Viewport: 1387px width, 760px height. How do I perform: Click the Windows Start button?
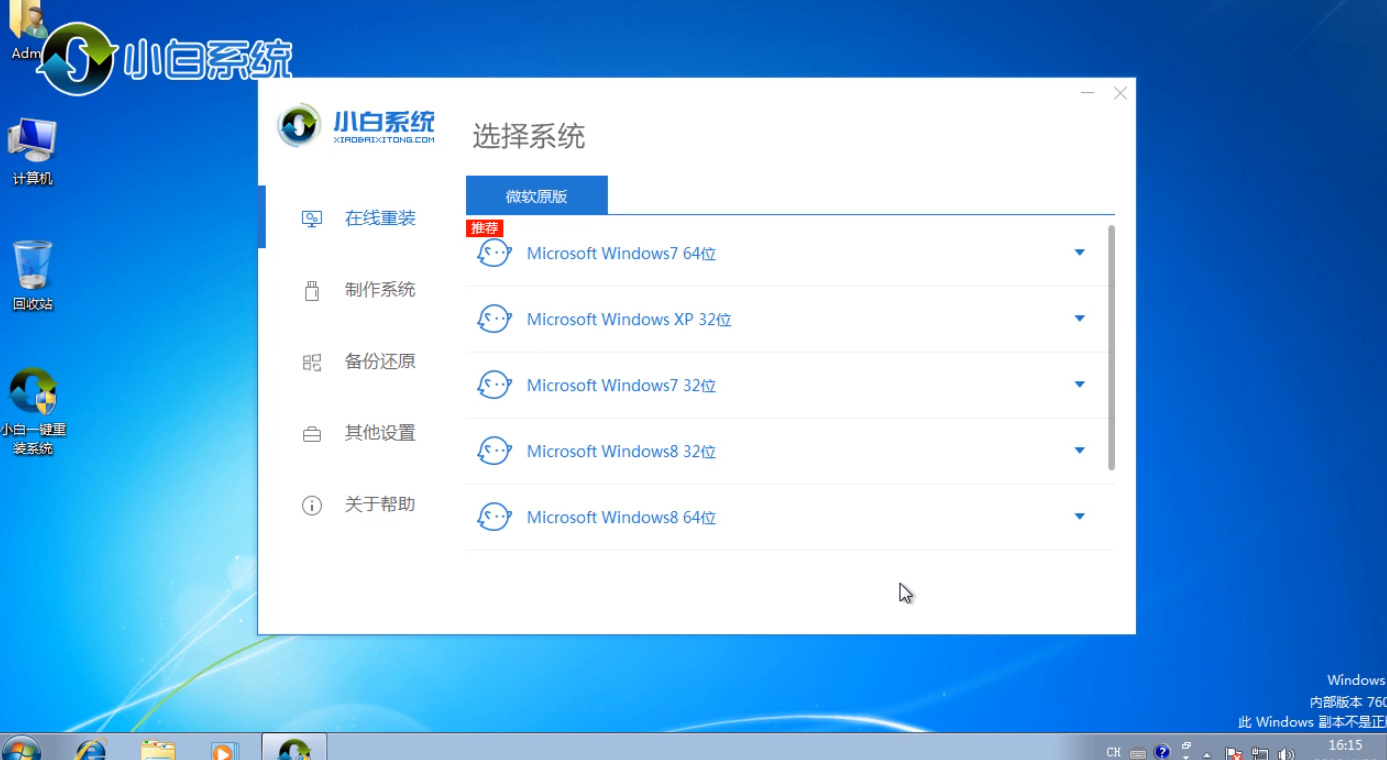(20, 749)
